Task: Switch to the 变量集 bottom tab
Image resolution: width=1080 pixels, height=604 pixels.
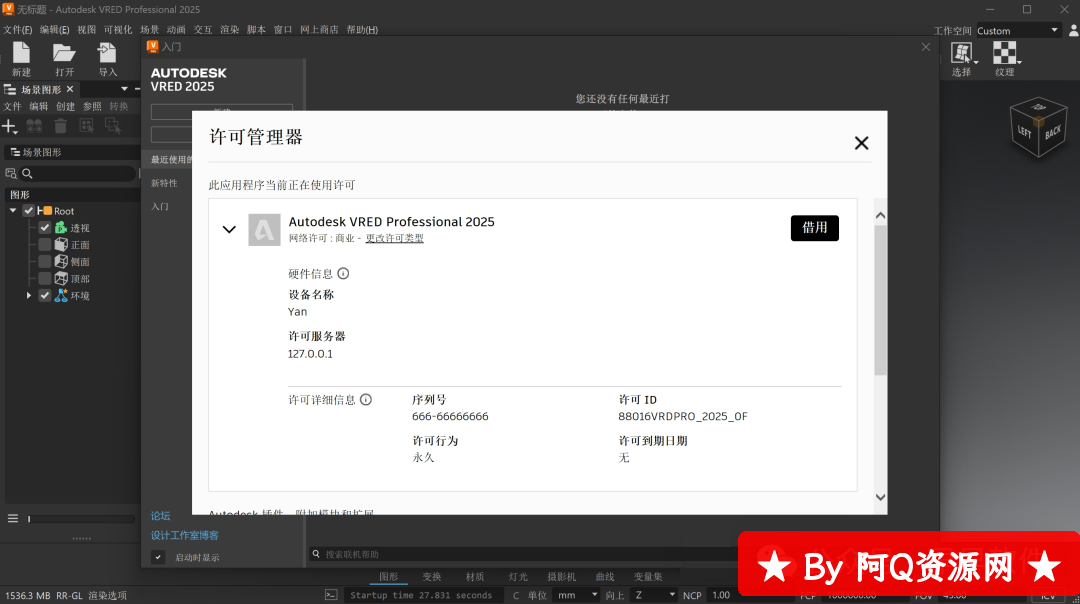Action: point(648,577)
